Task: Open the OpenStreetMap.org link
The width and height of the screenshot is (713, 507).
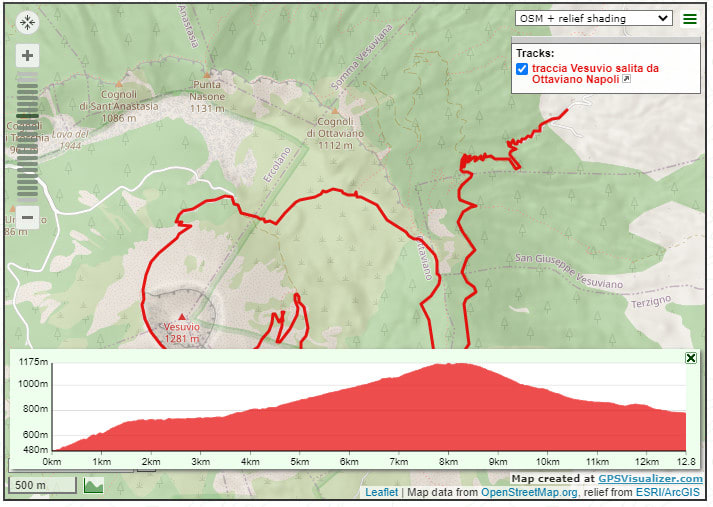Action: (529, 492)
